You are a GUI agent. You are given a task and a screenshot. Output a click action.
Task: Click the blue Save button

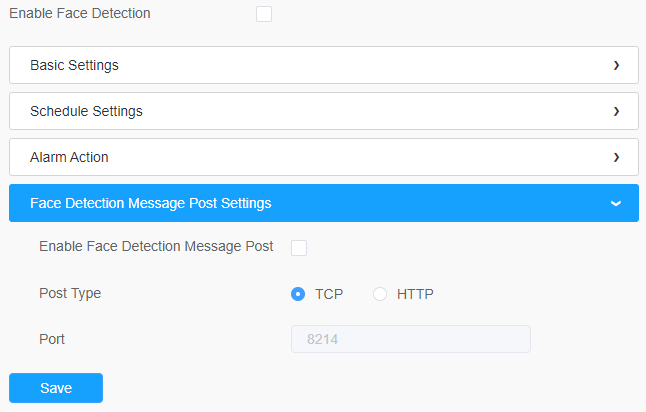pos(56,388)
